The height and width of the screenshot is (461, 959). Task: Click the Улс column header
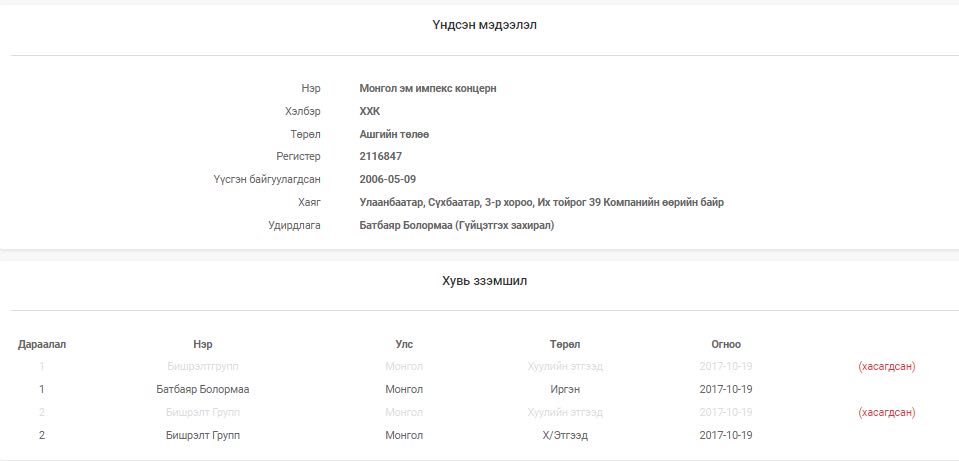[404, 344]
